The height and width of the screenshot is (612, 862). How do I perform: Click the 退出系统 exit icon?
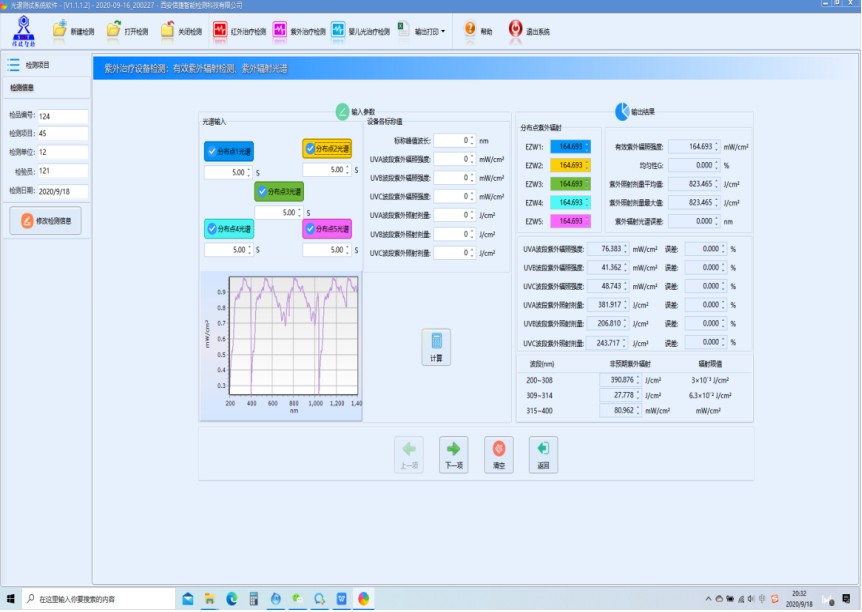point(516,31)
